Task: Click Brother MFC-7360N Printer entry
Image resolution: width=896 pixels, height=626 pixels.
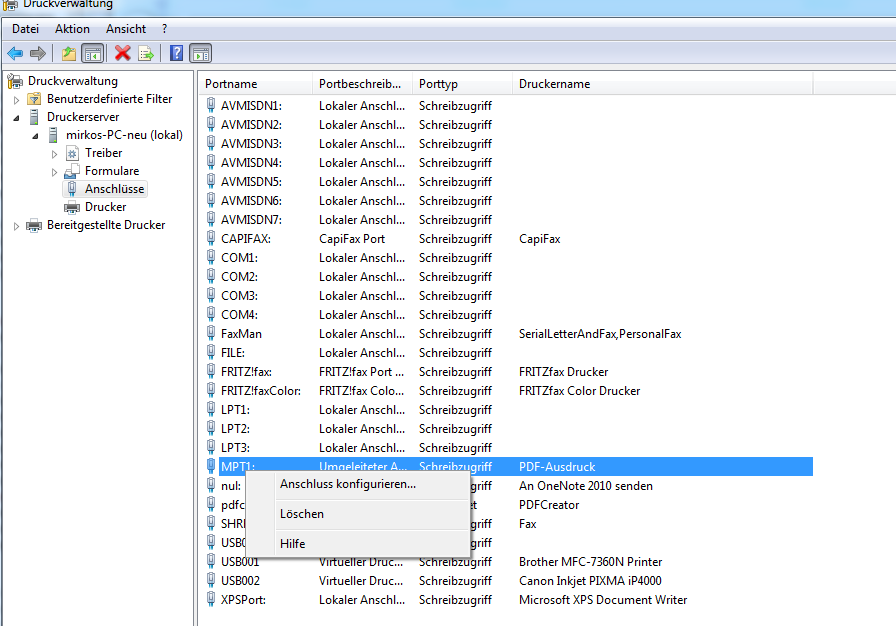Action: 590,561
